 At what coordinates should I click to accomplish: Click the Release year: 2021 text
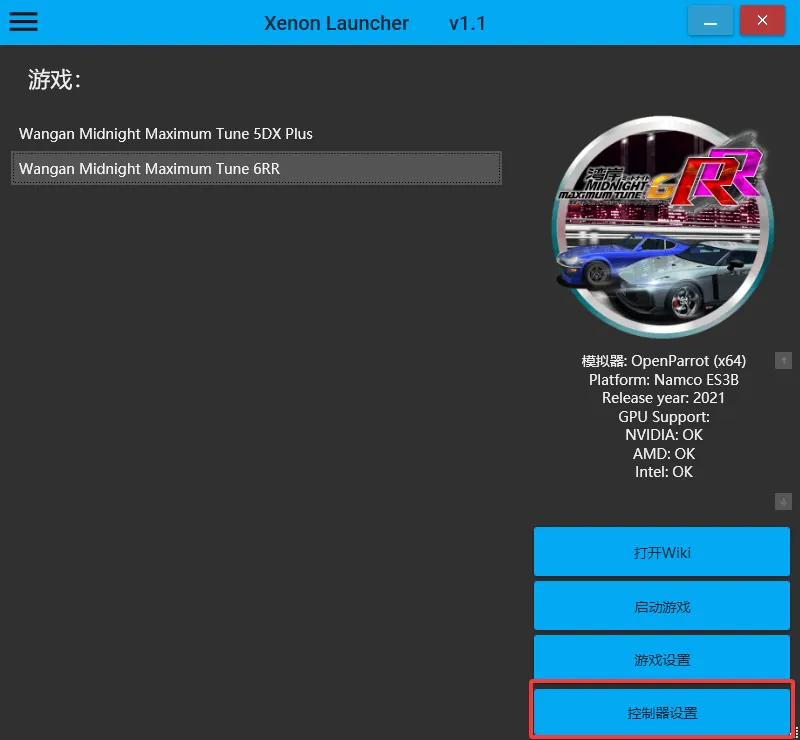click(663, 398)
